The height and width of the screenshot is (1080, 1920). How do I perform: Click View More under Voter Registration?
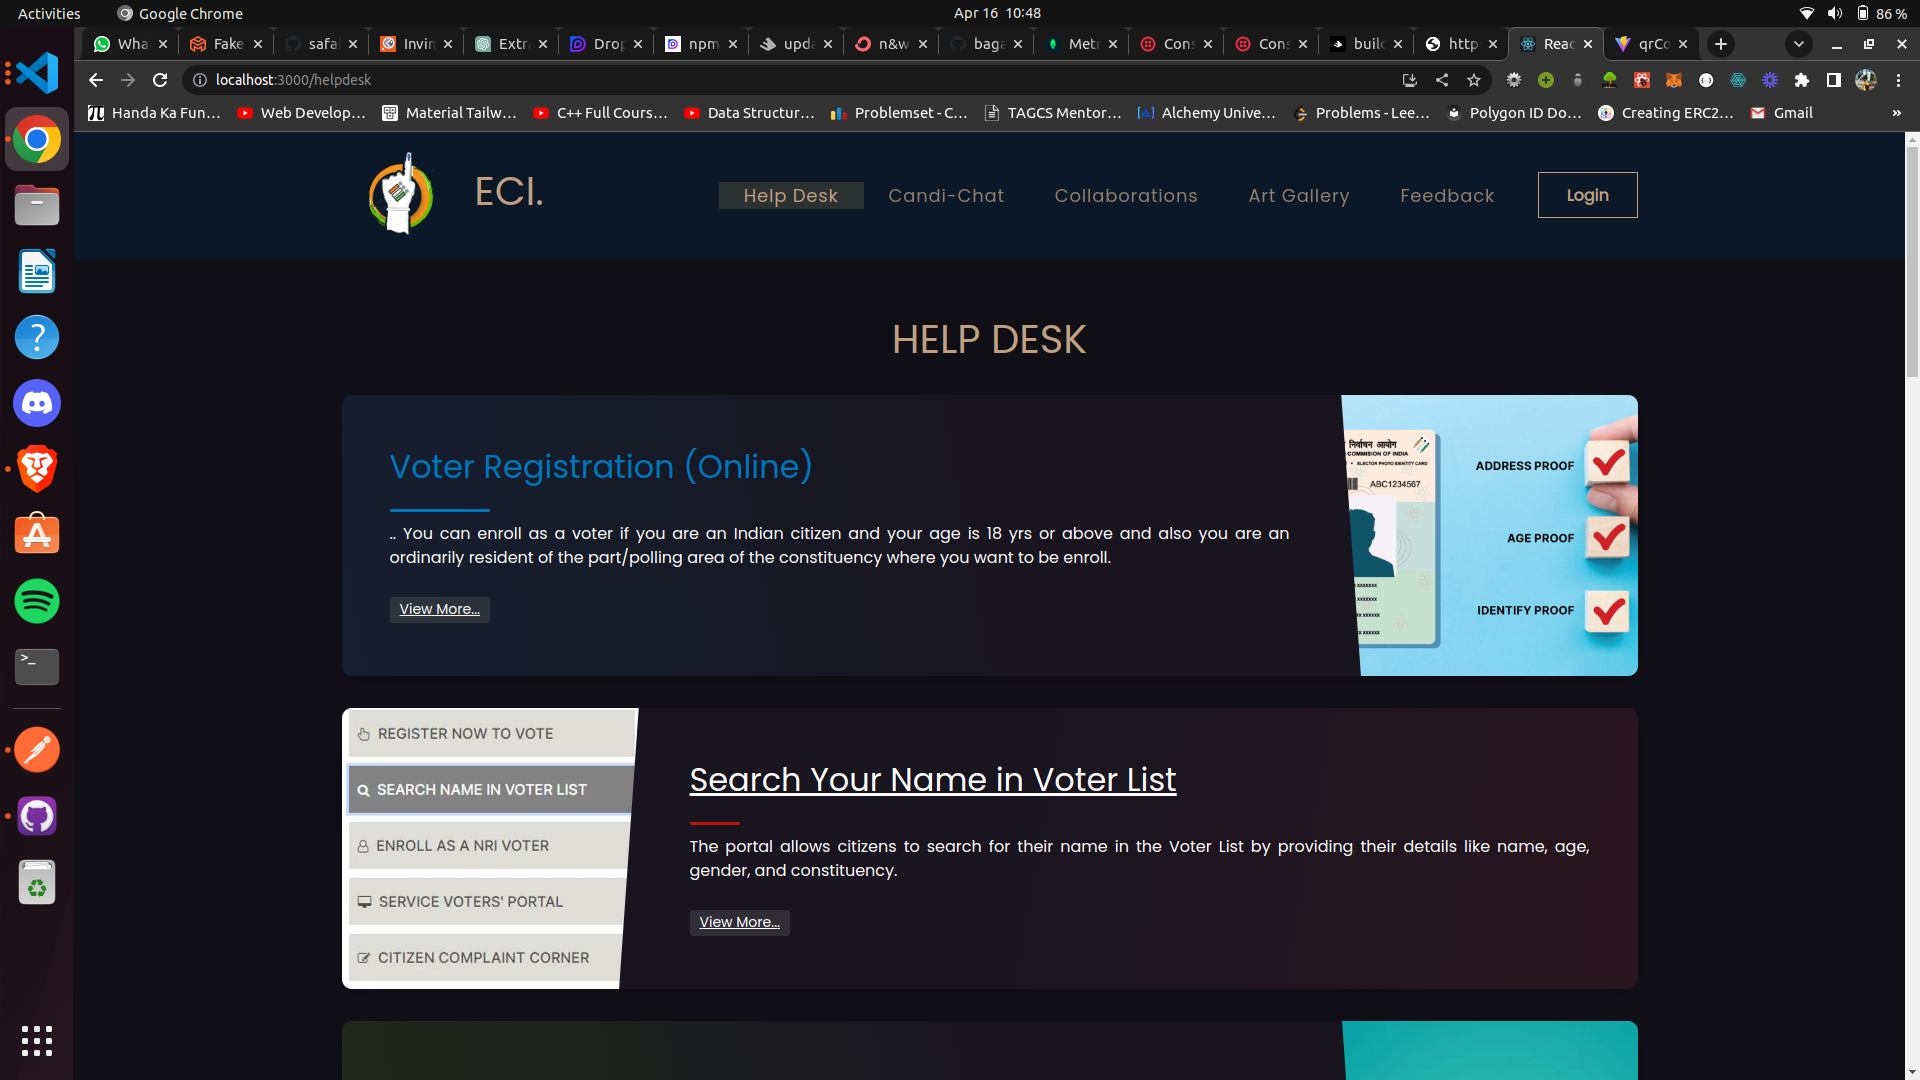click(439, 609)
